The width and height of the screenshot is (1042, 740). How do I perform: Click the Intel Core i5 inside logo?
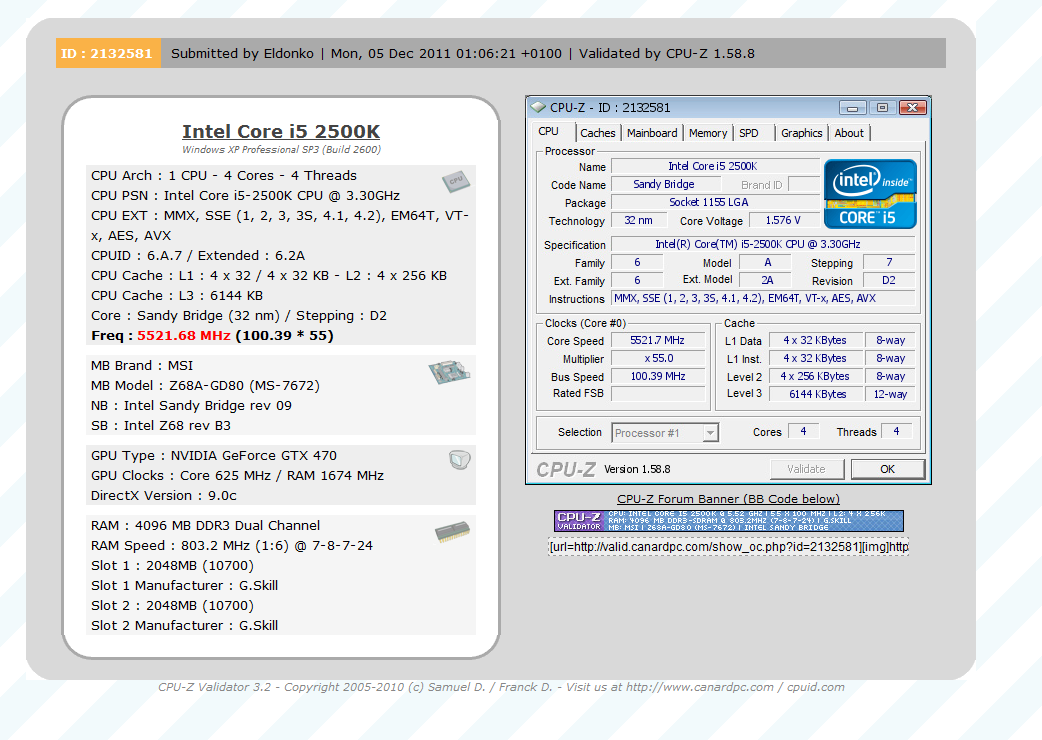coord(871,194)
